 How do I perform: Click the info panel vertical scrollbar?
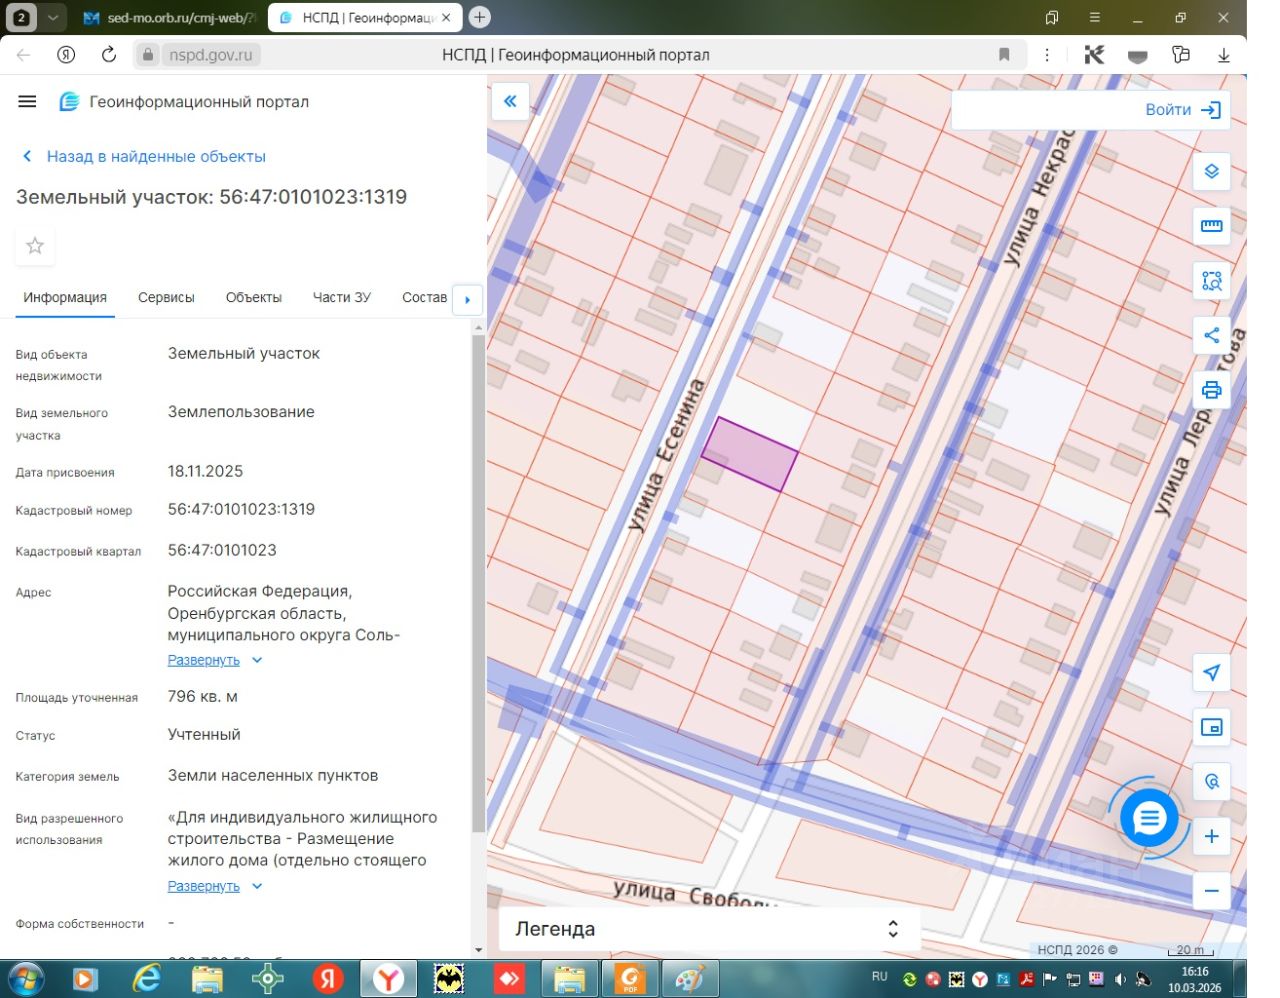[x=478, y=584]
